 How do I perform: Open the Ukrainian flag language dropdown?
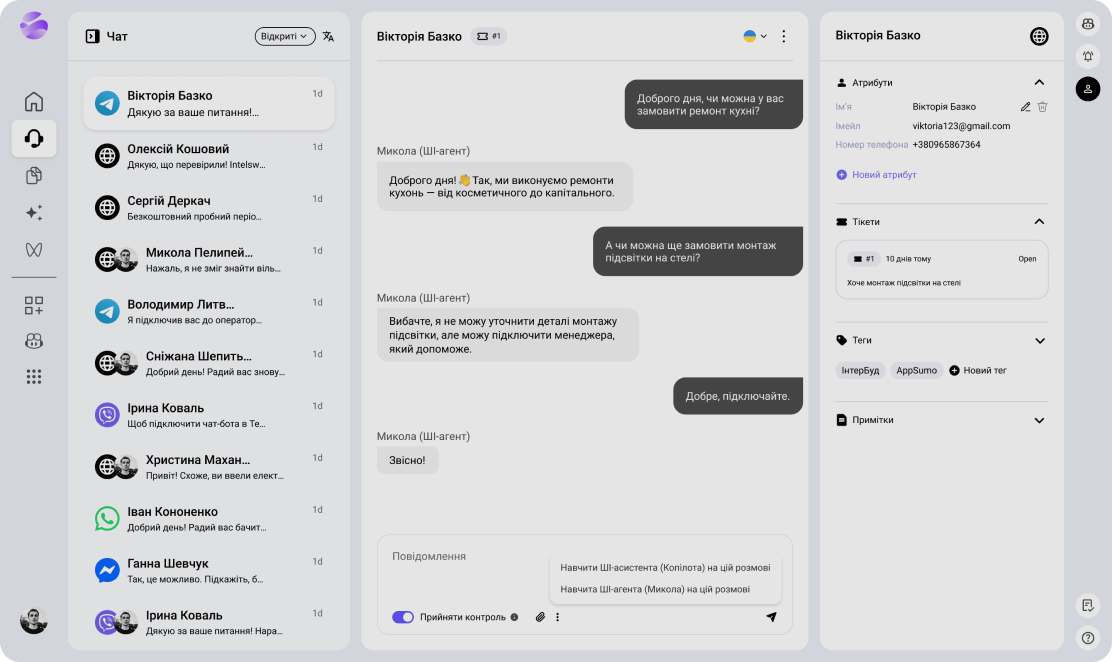pos(755,36)
